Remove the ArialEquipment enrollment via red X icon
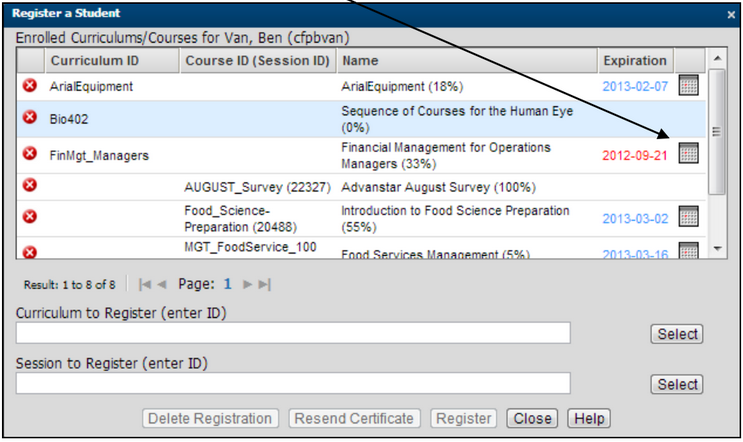 30,86
